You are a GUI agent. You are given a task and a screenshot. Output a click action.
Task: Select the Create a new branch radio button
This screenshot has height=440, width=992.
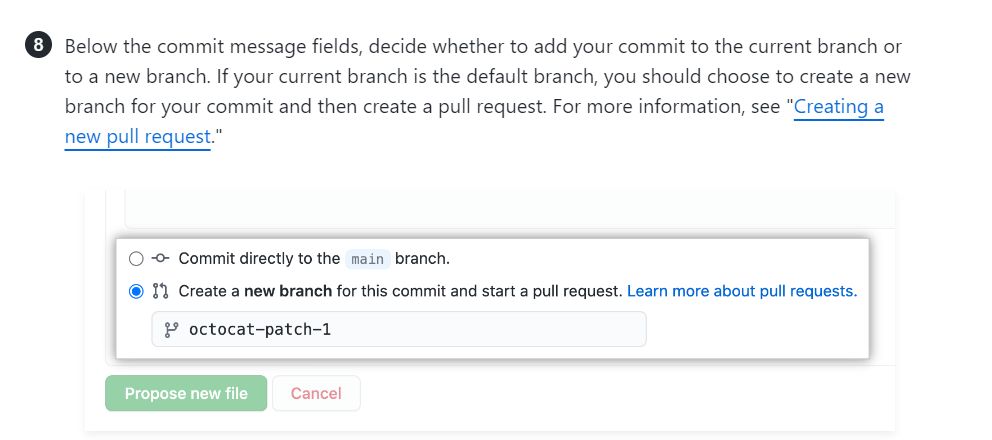tap(136, 292)
